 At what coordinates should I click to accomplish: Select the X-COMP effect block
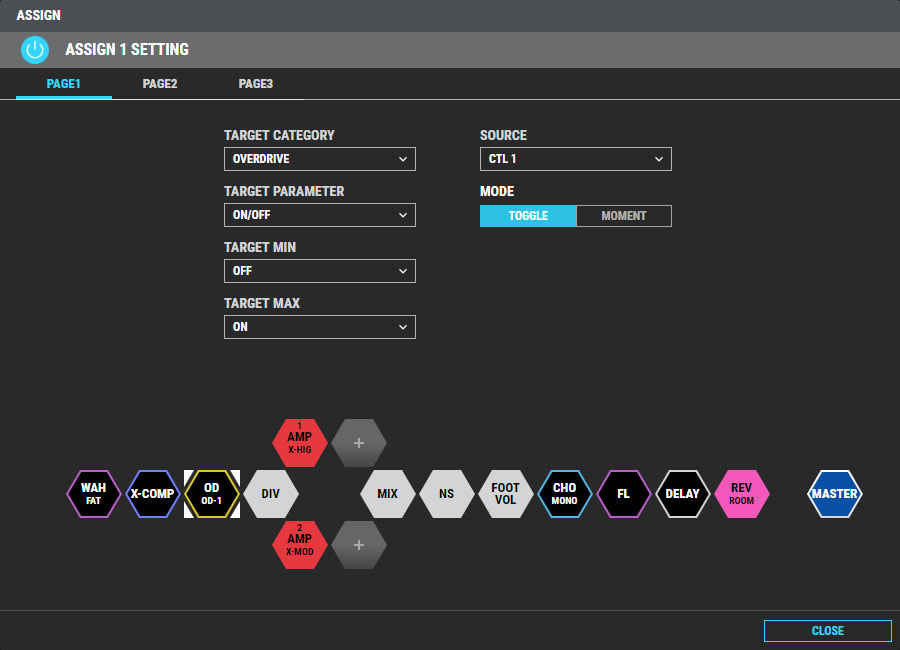tap(153, 494)
